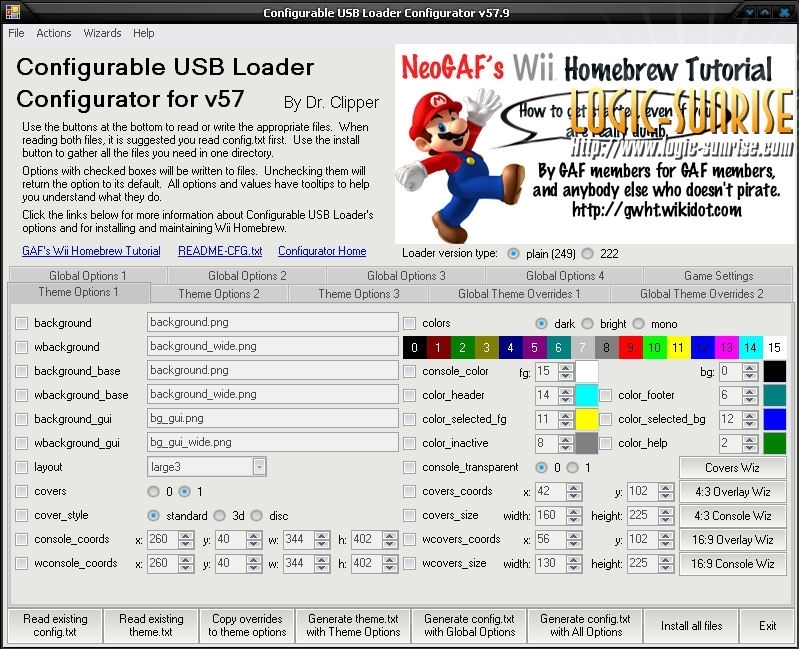Enable the console_transparent checkbox
The width and height of the screenshot is (799, 649).
(x=409, y=467)
